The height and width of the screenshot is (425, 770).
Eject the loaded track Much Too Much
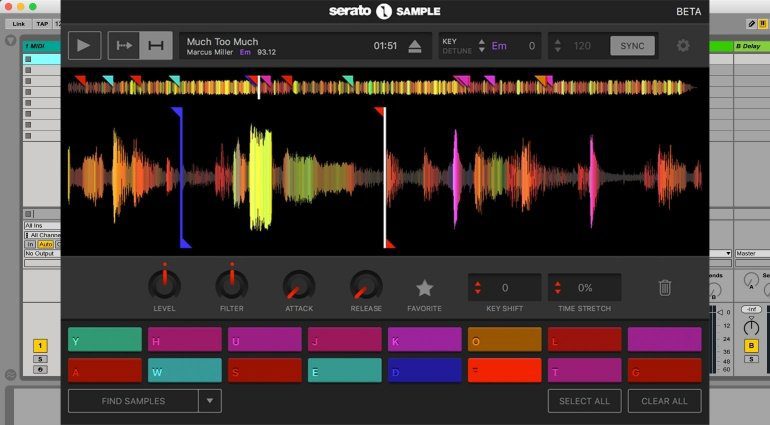(x=415, y=46)
